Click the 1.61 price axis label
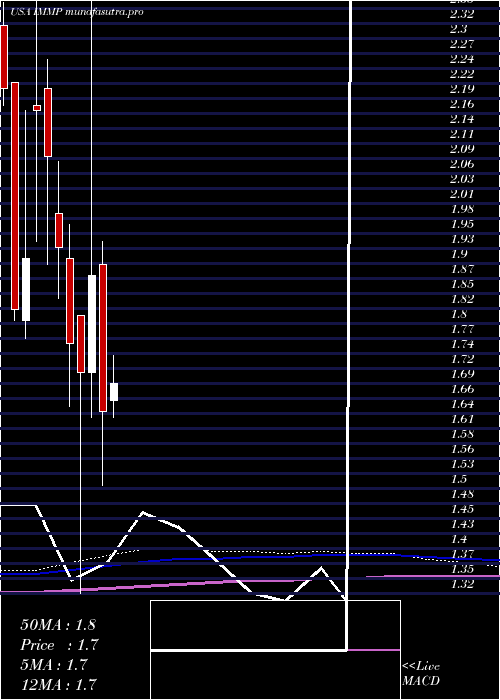This screenshot has width=500, height=700. 462,419
